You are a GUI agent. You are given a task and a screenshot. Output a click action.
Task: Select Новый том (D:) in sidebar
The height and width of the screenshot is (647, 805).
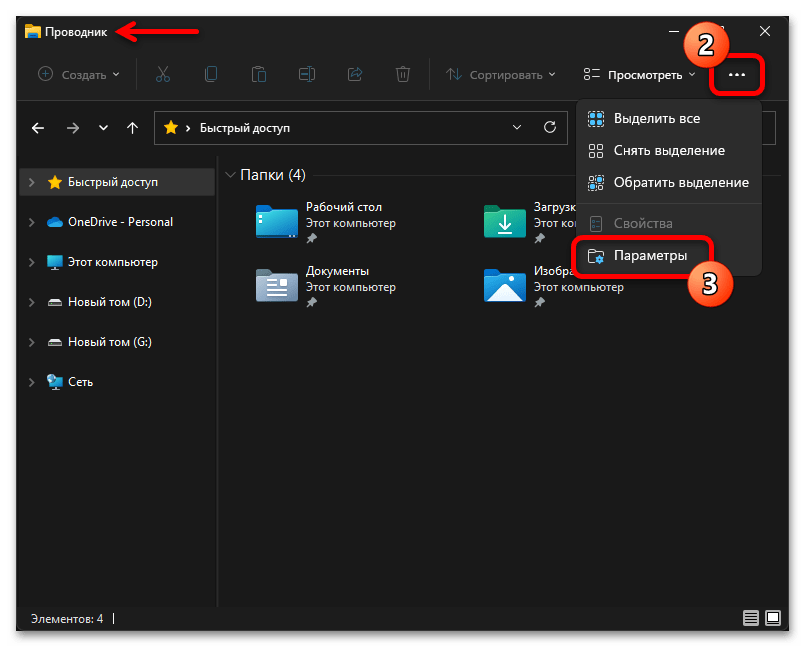click(x=109, y=302)
